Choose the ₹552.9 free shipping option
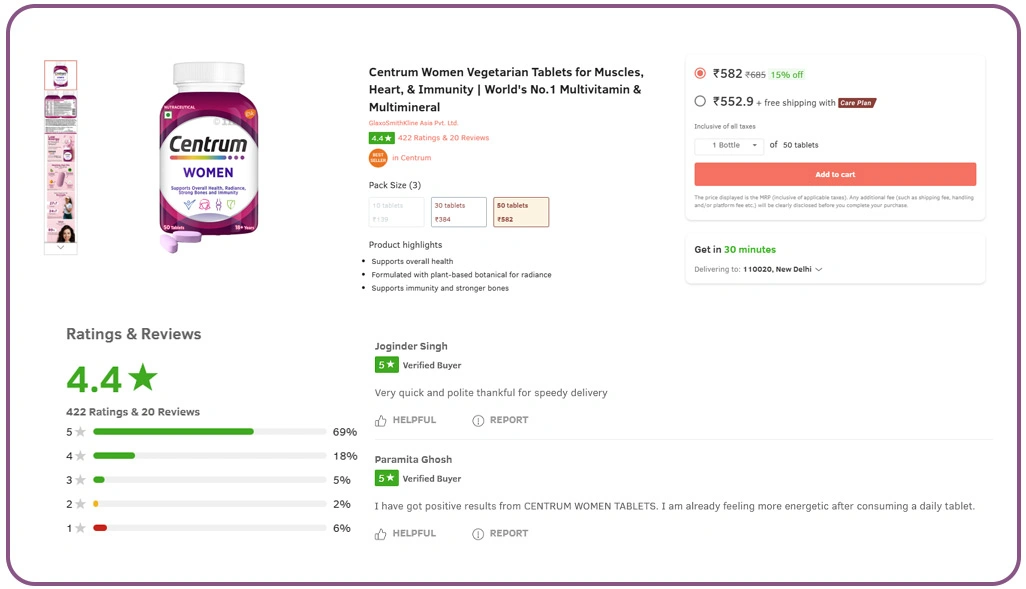The height and width of the screenshot is (589, 1026). 700,101
